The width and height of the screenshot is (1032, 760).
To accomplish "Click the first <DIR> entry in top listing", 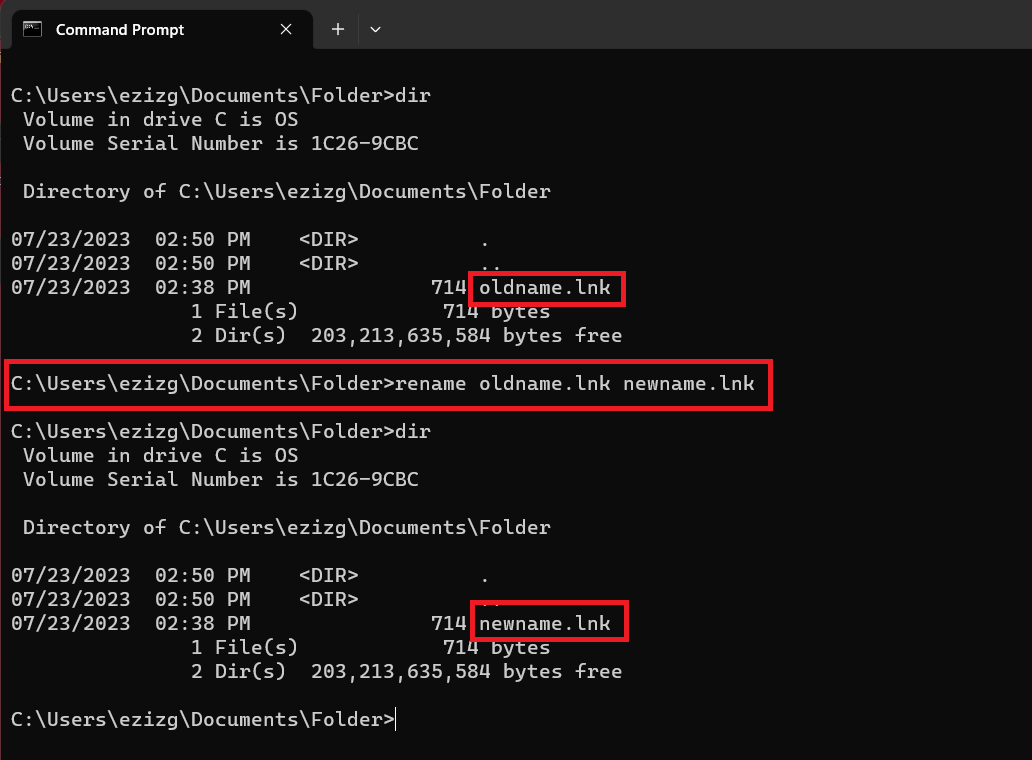I will point(328,240).
